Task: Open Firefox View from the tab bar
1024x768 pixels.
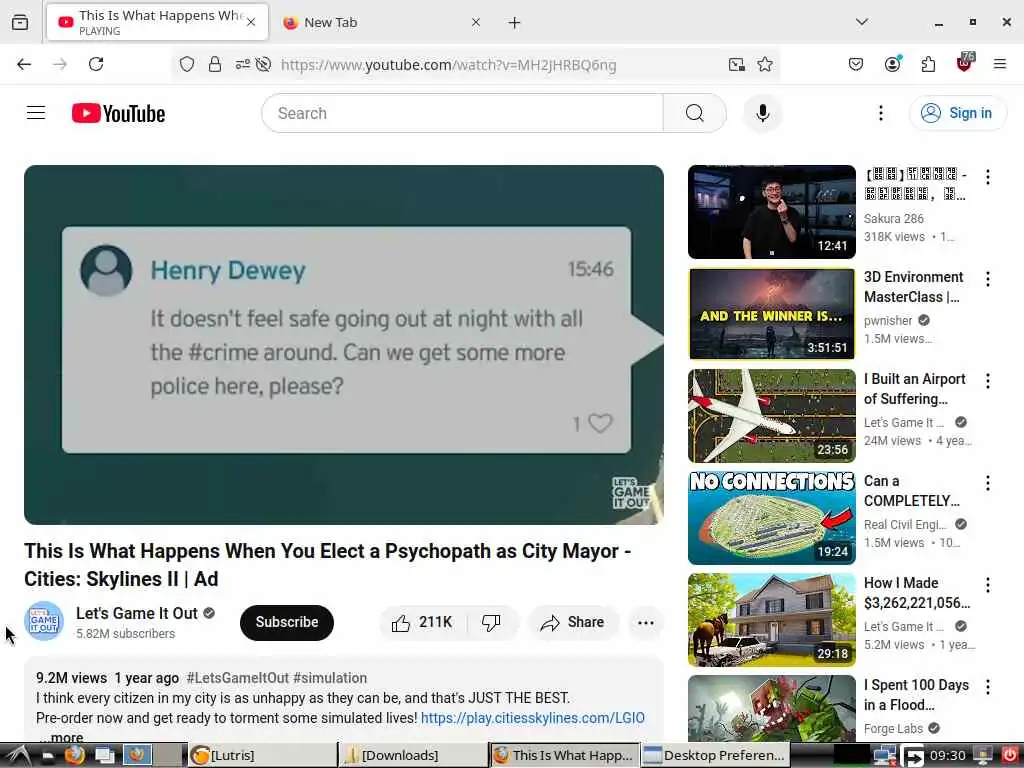Action: point(20,23)
